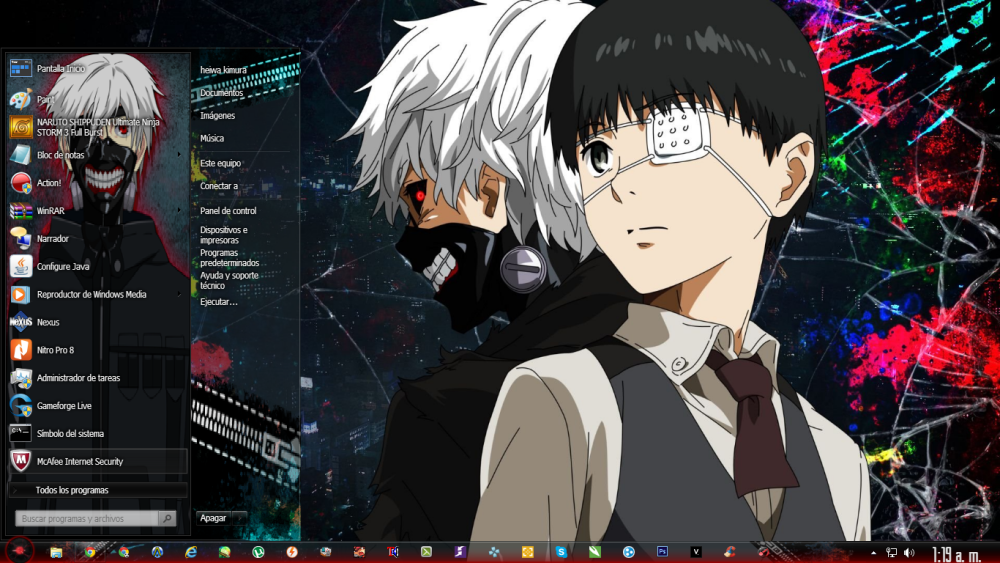Open Skype from the taskbar
The image size is (1000, 563).
click(x=561, y=552)
